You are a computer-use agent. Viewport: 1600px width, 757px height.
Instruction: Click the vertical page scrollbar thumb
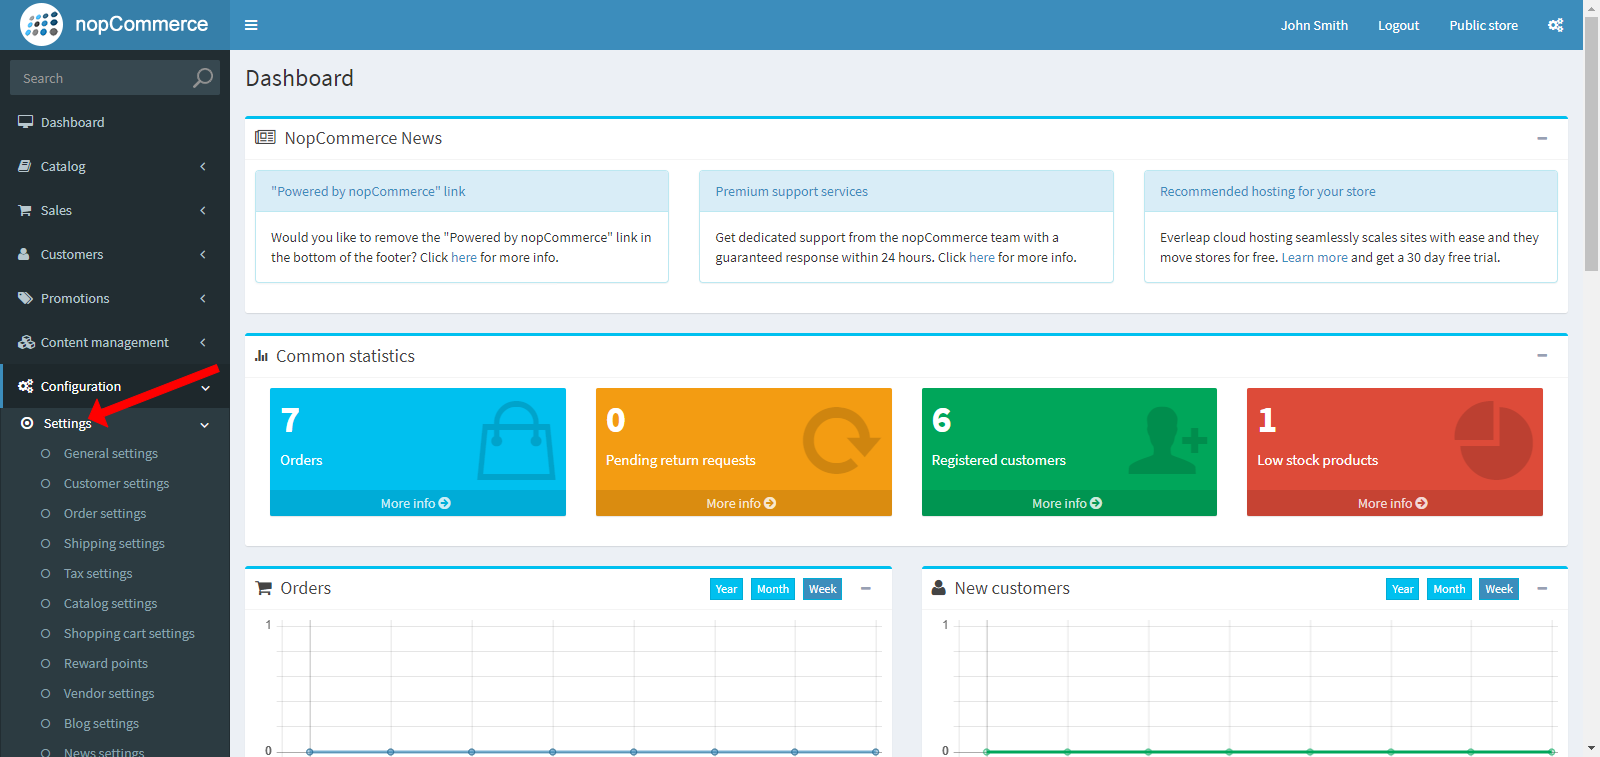(1591, 145)
